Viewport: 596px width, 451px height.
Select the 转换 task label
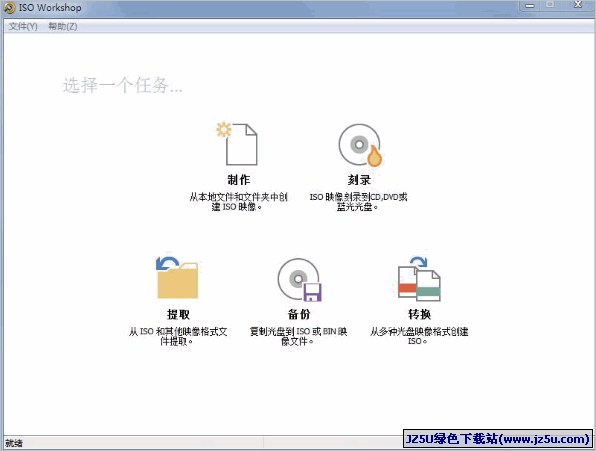tap(419, 314)
